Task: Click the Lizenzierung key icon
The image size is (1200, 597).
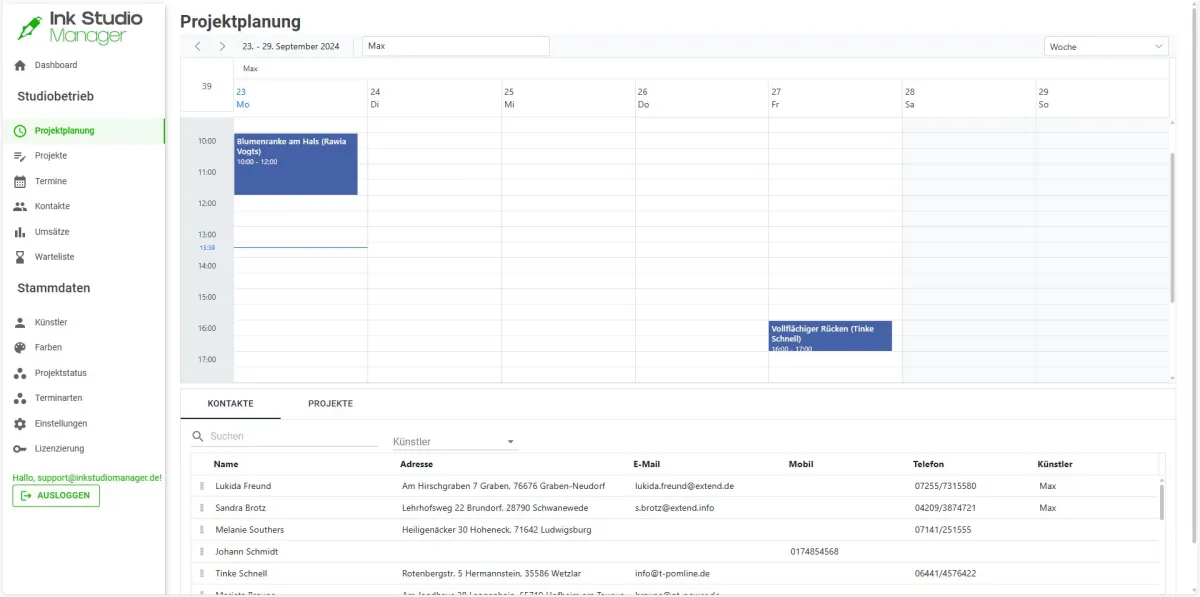Action: pos(19,448)
